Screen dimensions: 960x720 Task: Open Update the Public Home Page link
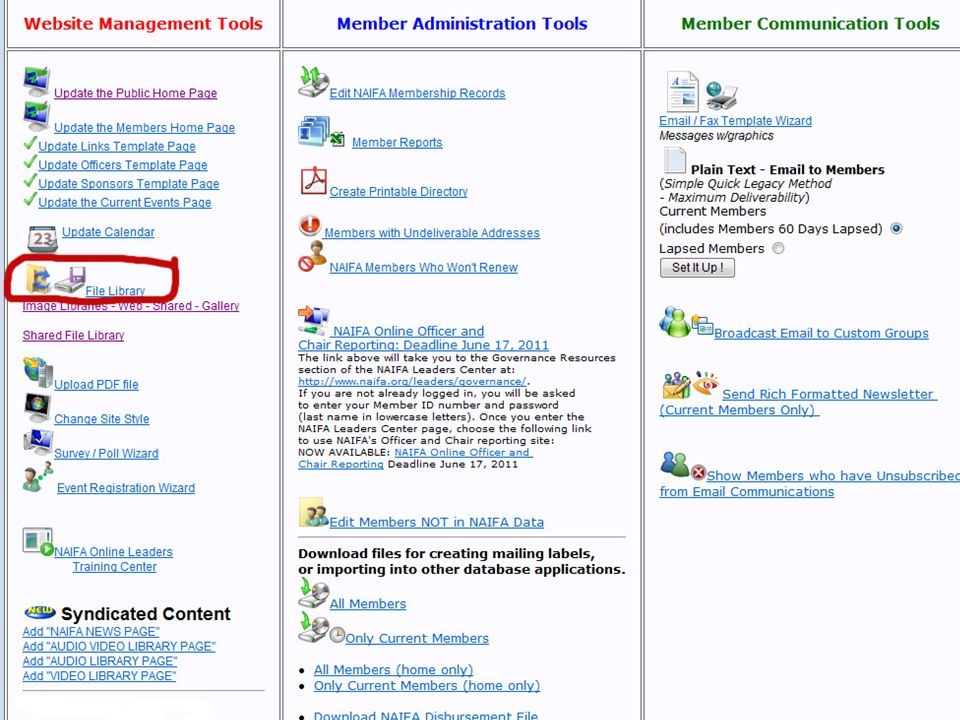pyautogui.click(x=135, y=93)
